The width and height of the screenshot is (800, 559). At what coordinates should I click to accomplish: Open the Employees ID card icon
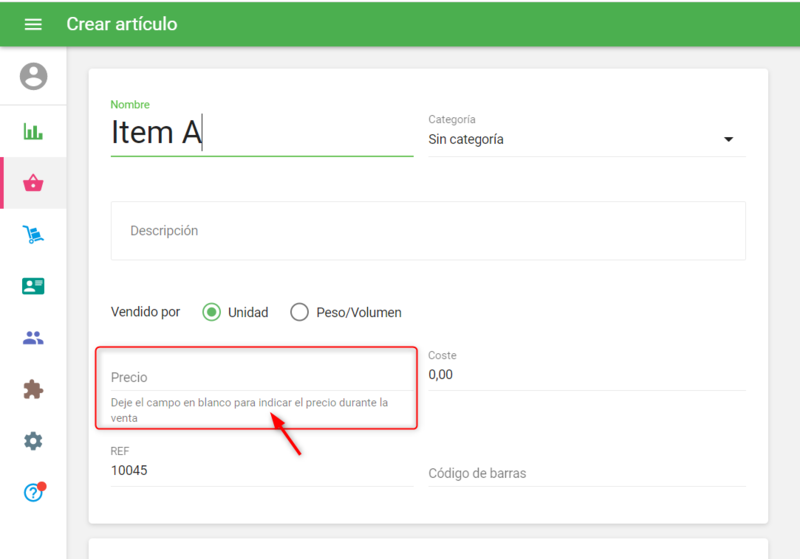[33, 286]
